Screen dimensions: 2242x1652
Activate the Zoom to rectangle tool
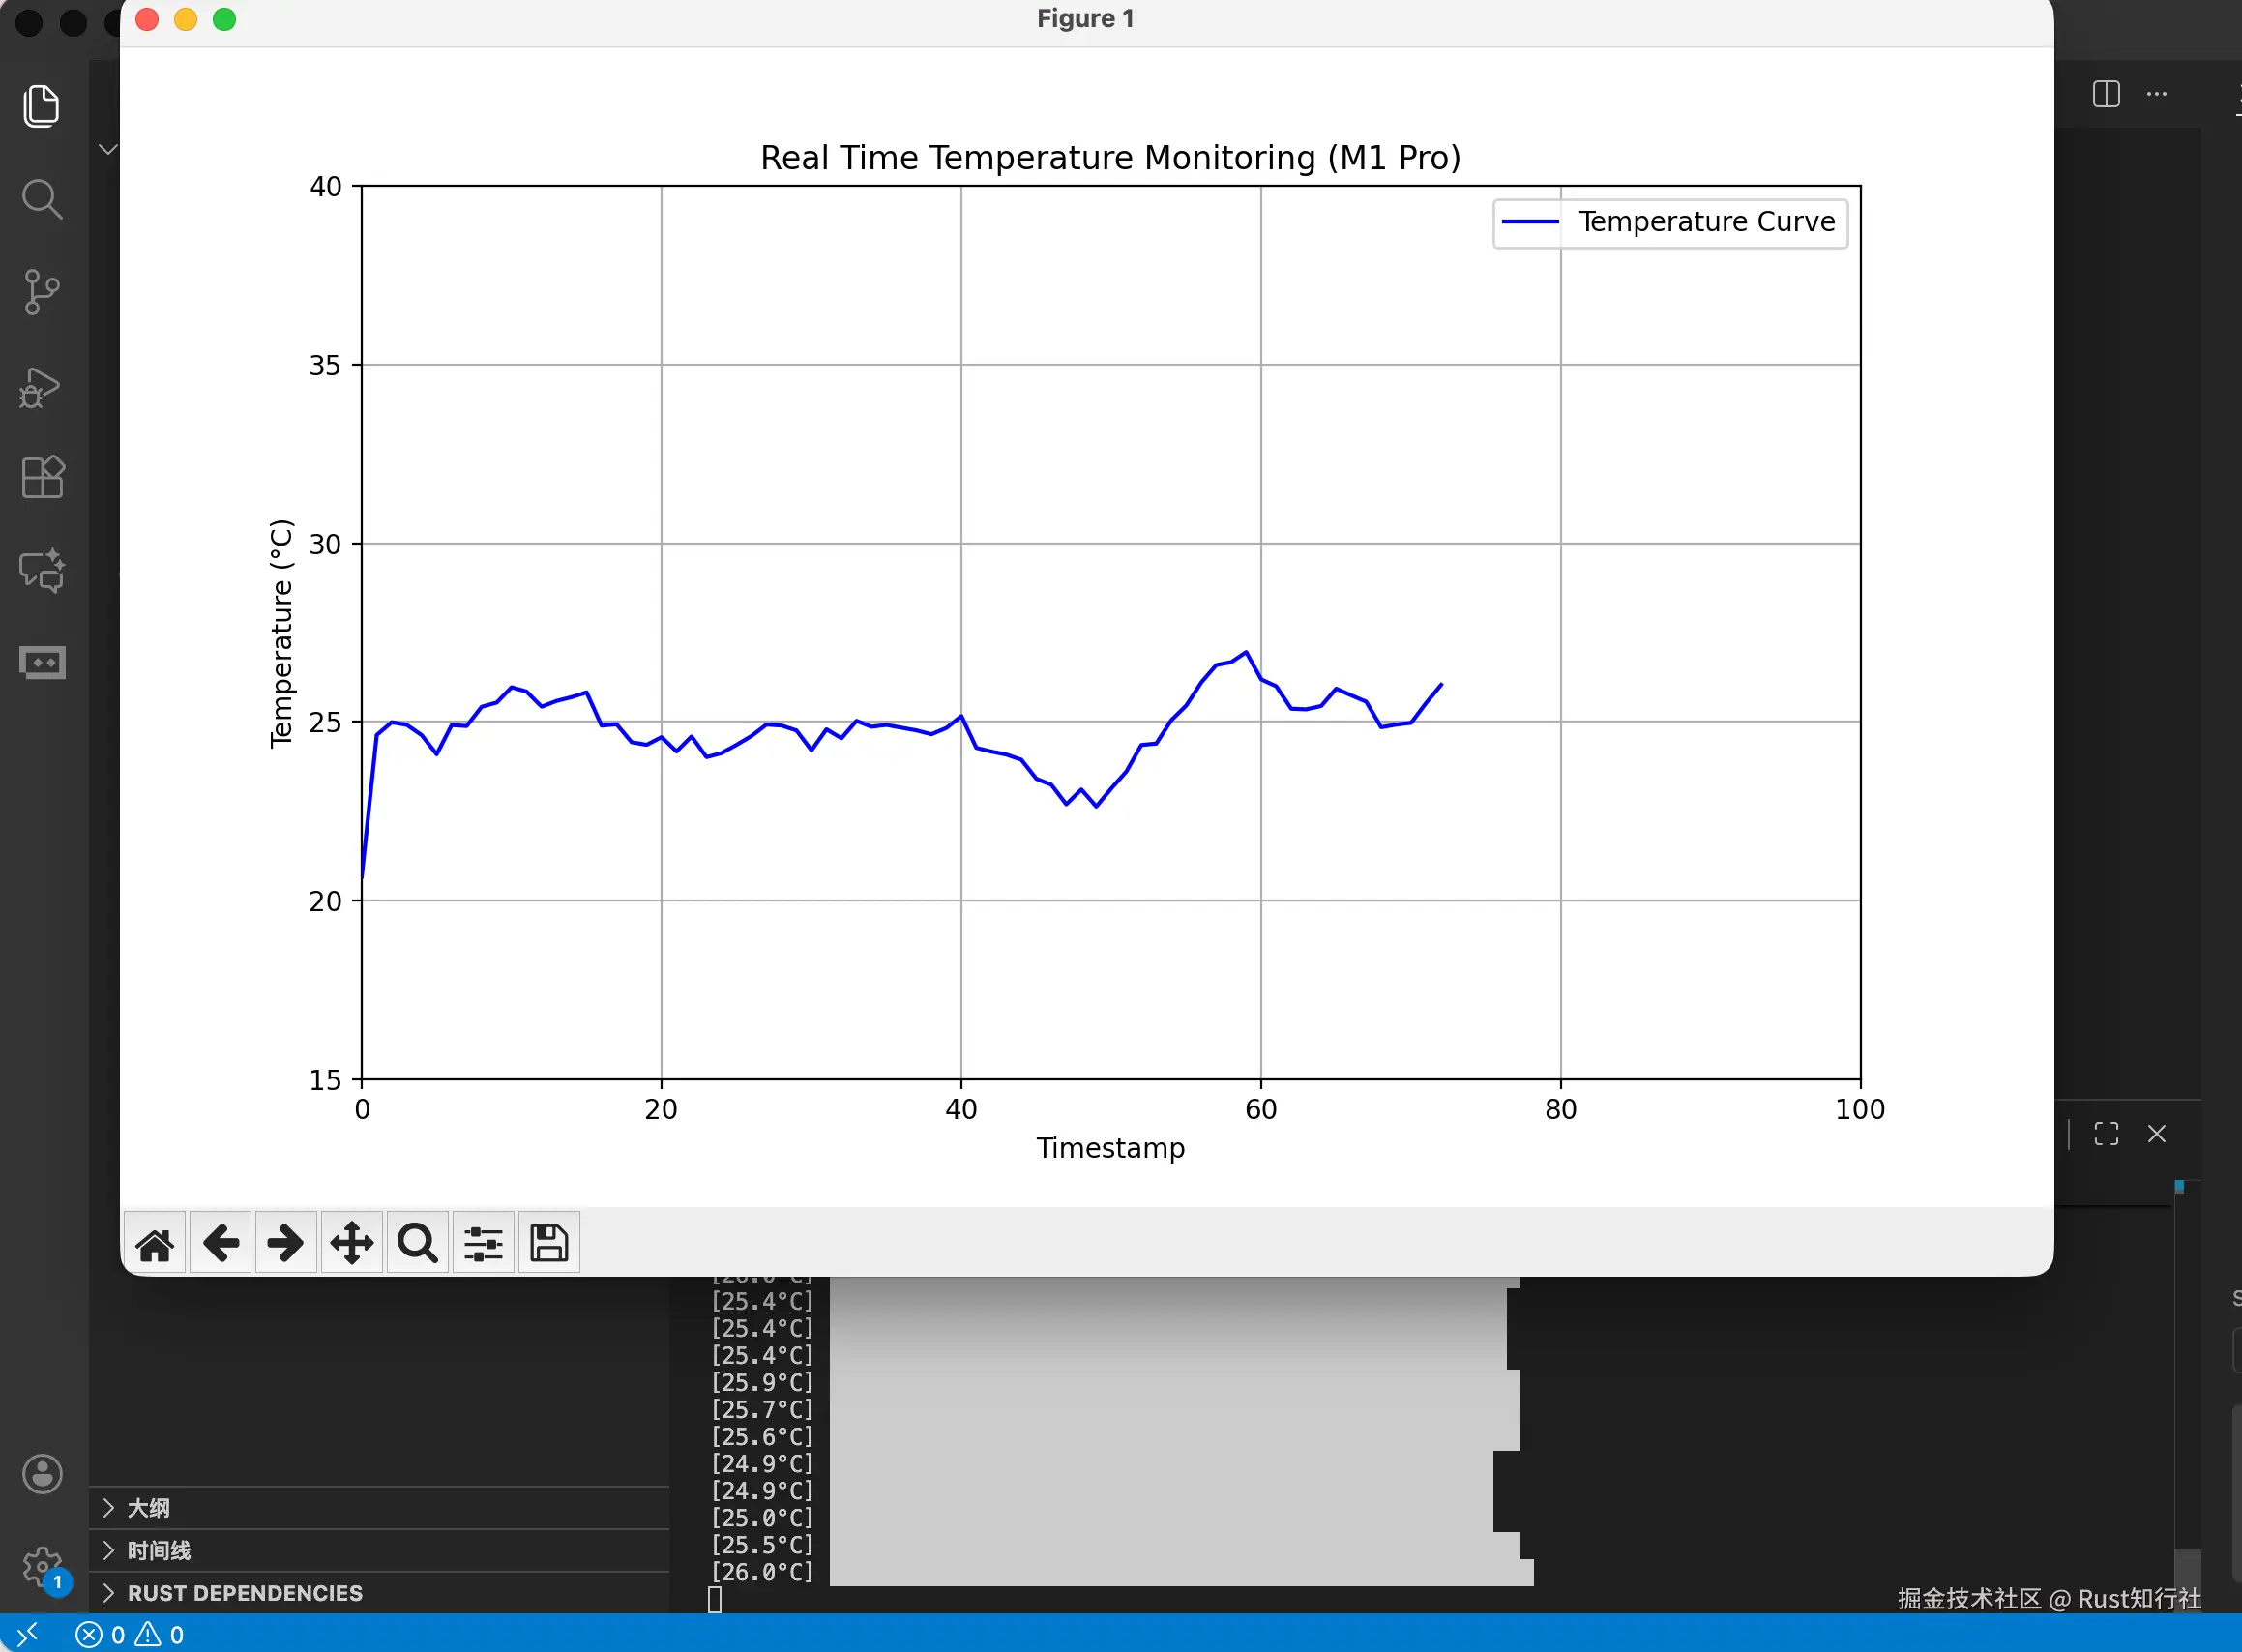point(417,1244)
